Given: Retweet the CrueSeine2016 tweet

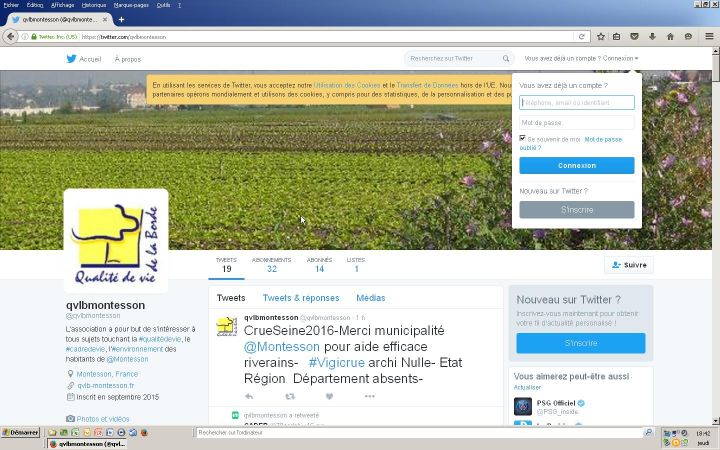Looking at the screenshot, I should [290, 396].
